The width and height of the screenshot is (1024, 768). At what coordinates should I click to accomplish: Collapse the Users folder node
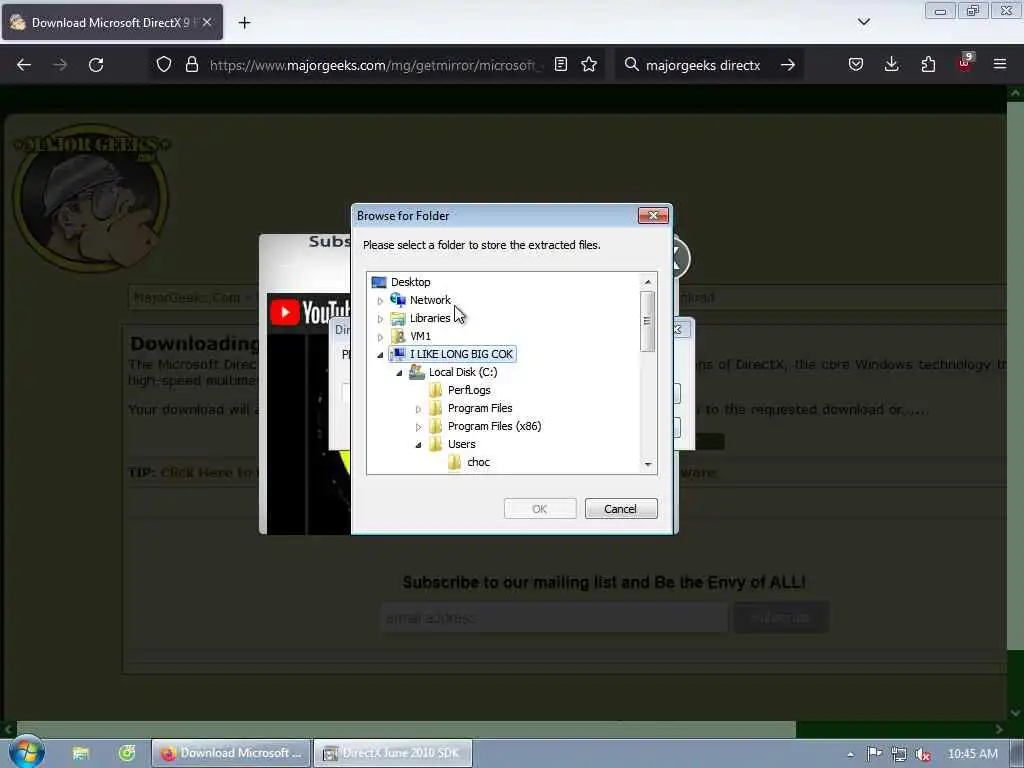[418, 445]
